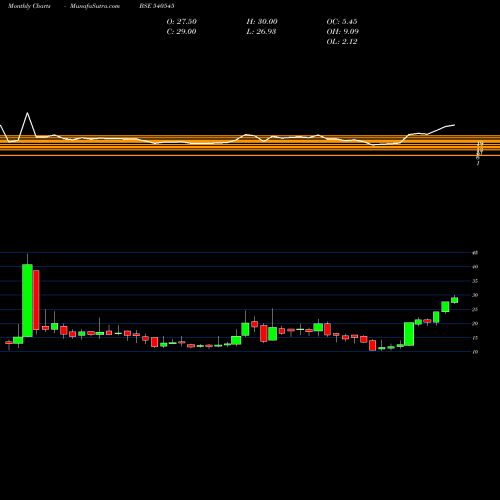Image resolution: width=500 pixels, height=500 pixels.
Task: Click the tall red candle beside the tallest green
Action: click(36, 300)
